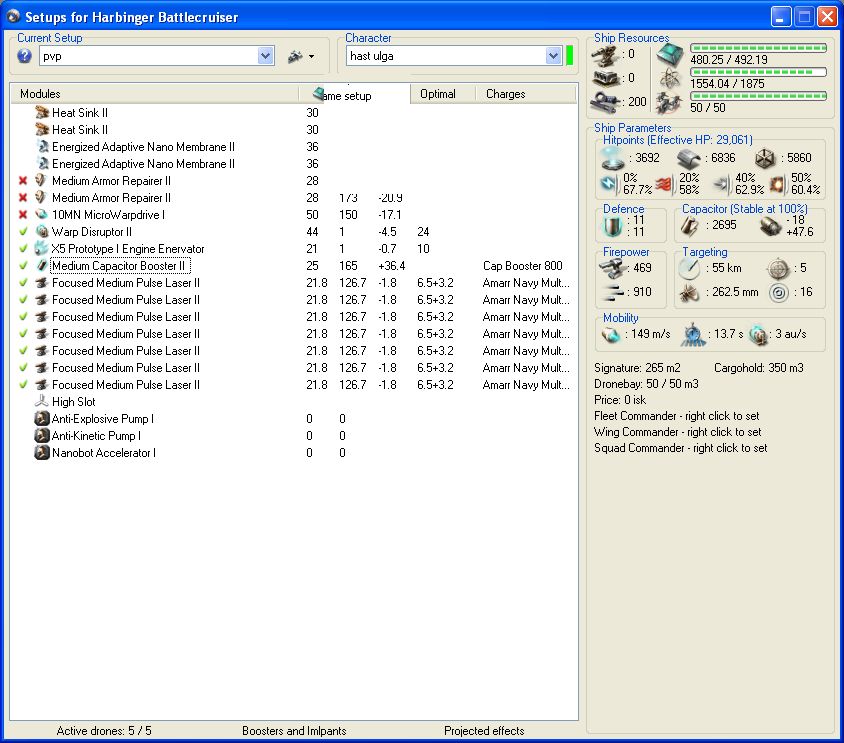Click the calibration icon showing 200
This screenshot has height=743, width=844.
(x=606, y=102)
